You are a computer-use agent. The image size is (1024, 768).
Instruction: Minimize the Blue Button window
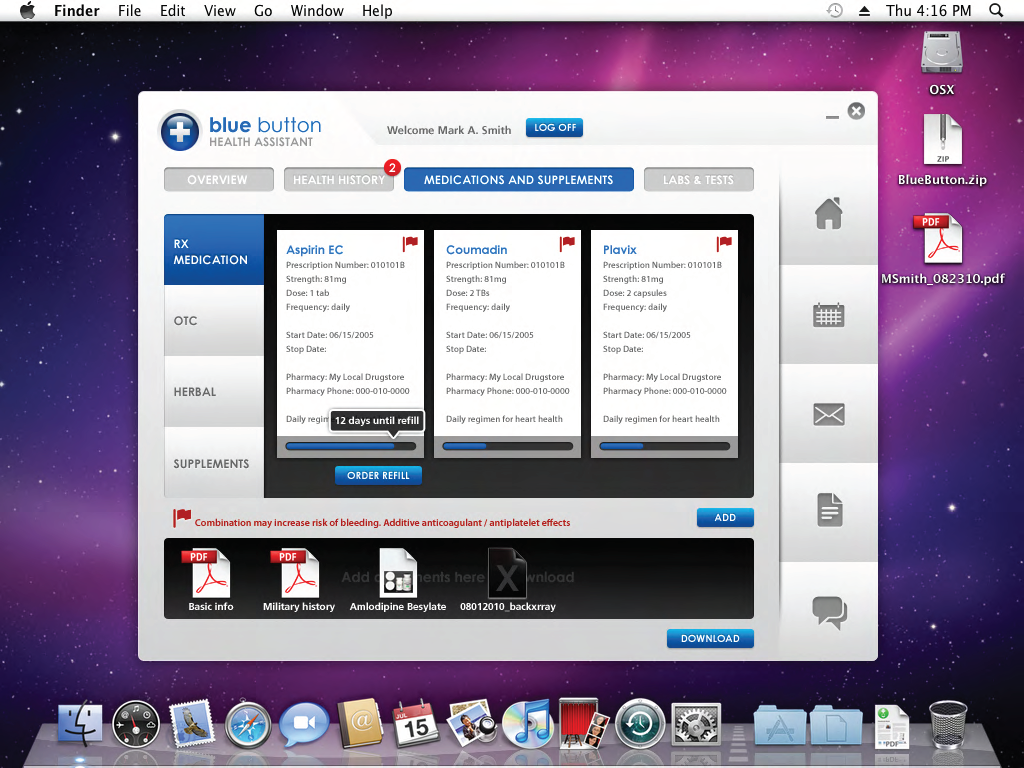click(832, 117)
